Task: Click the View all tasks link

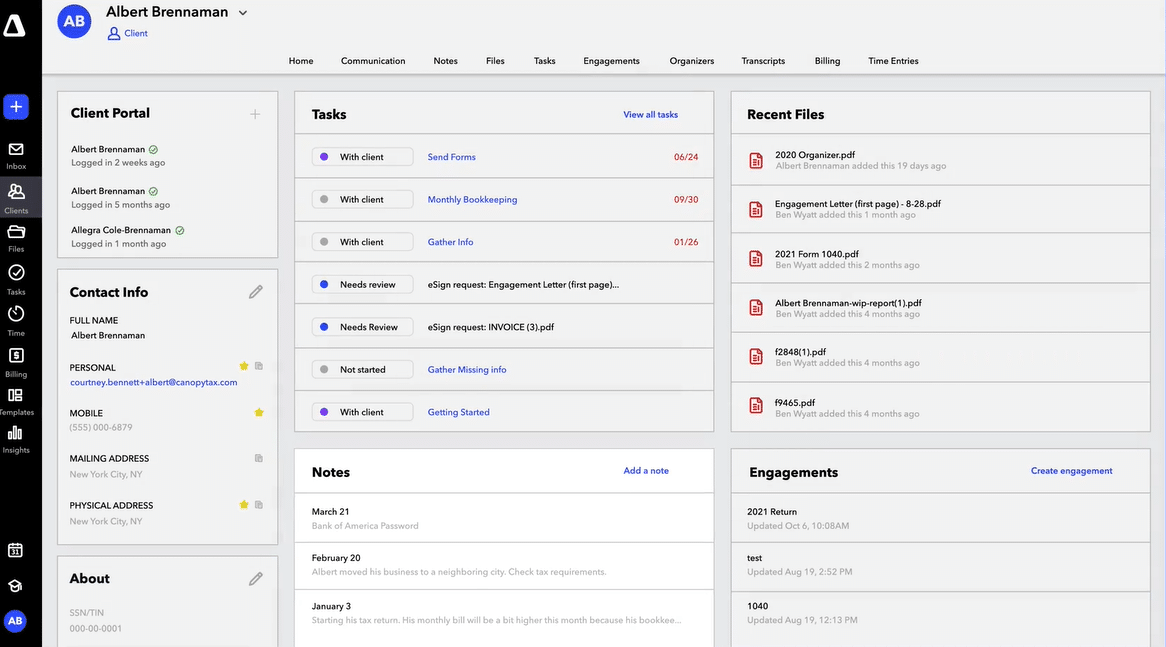Action: (x=650, y=114)
